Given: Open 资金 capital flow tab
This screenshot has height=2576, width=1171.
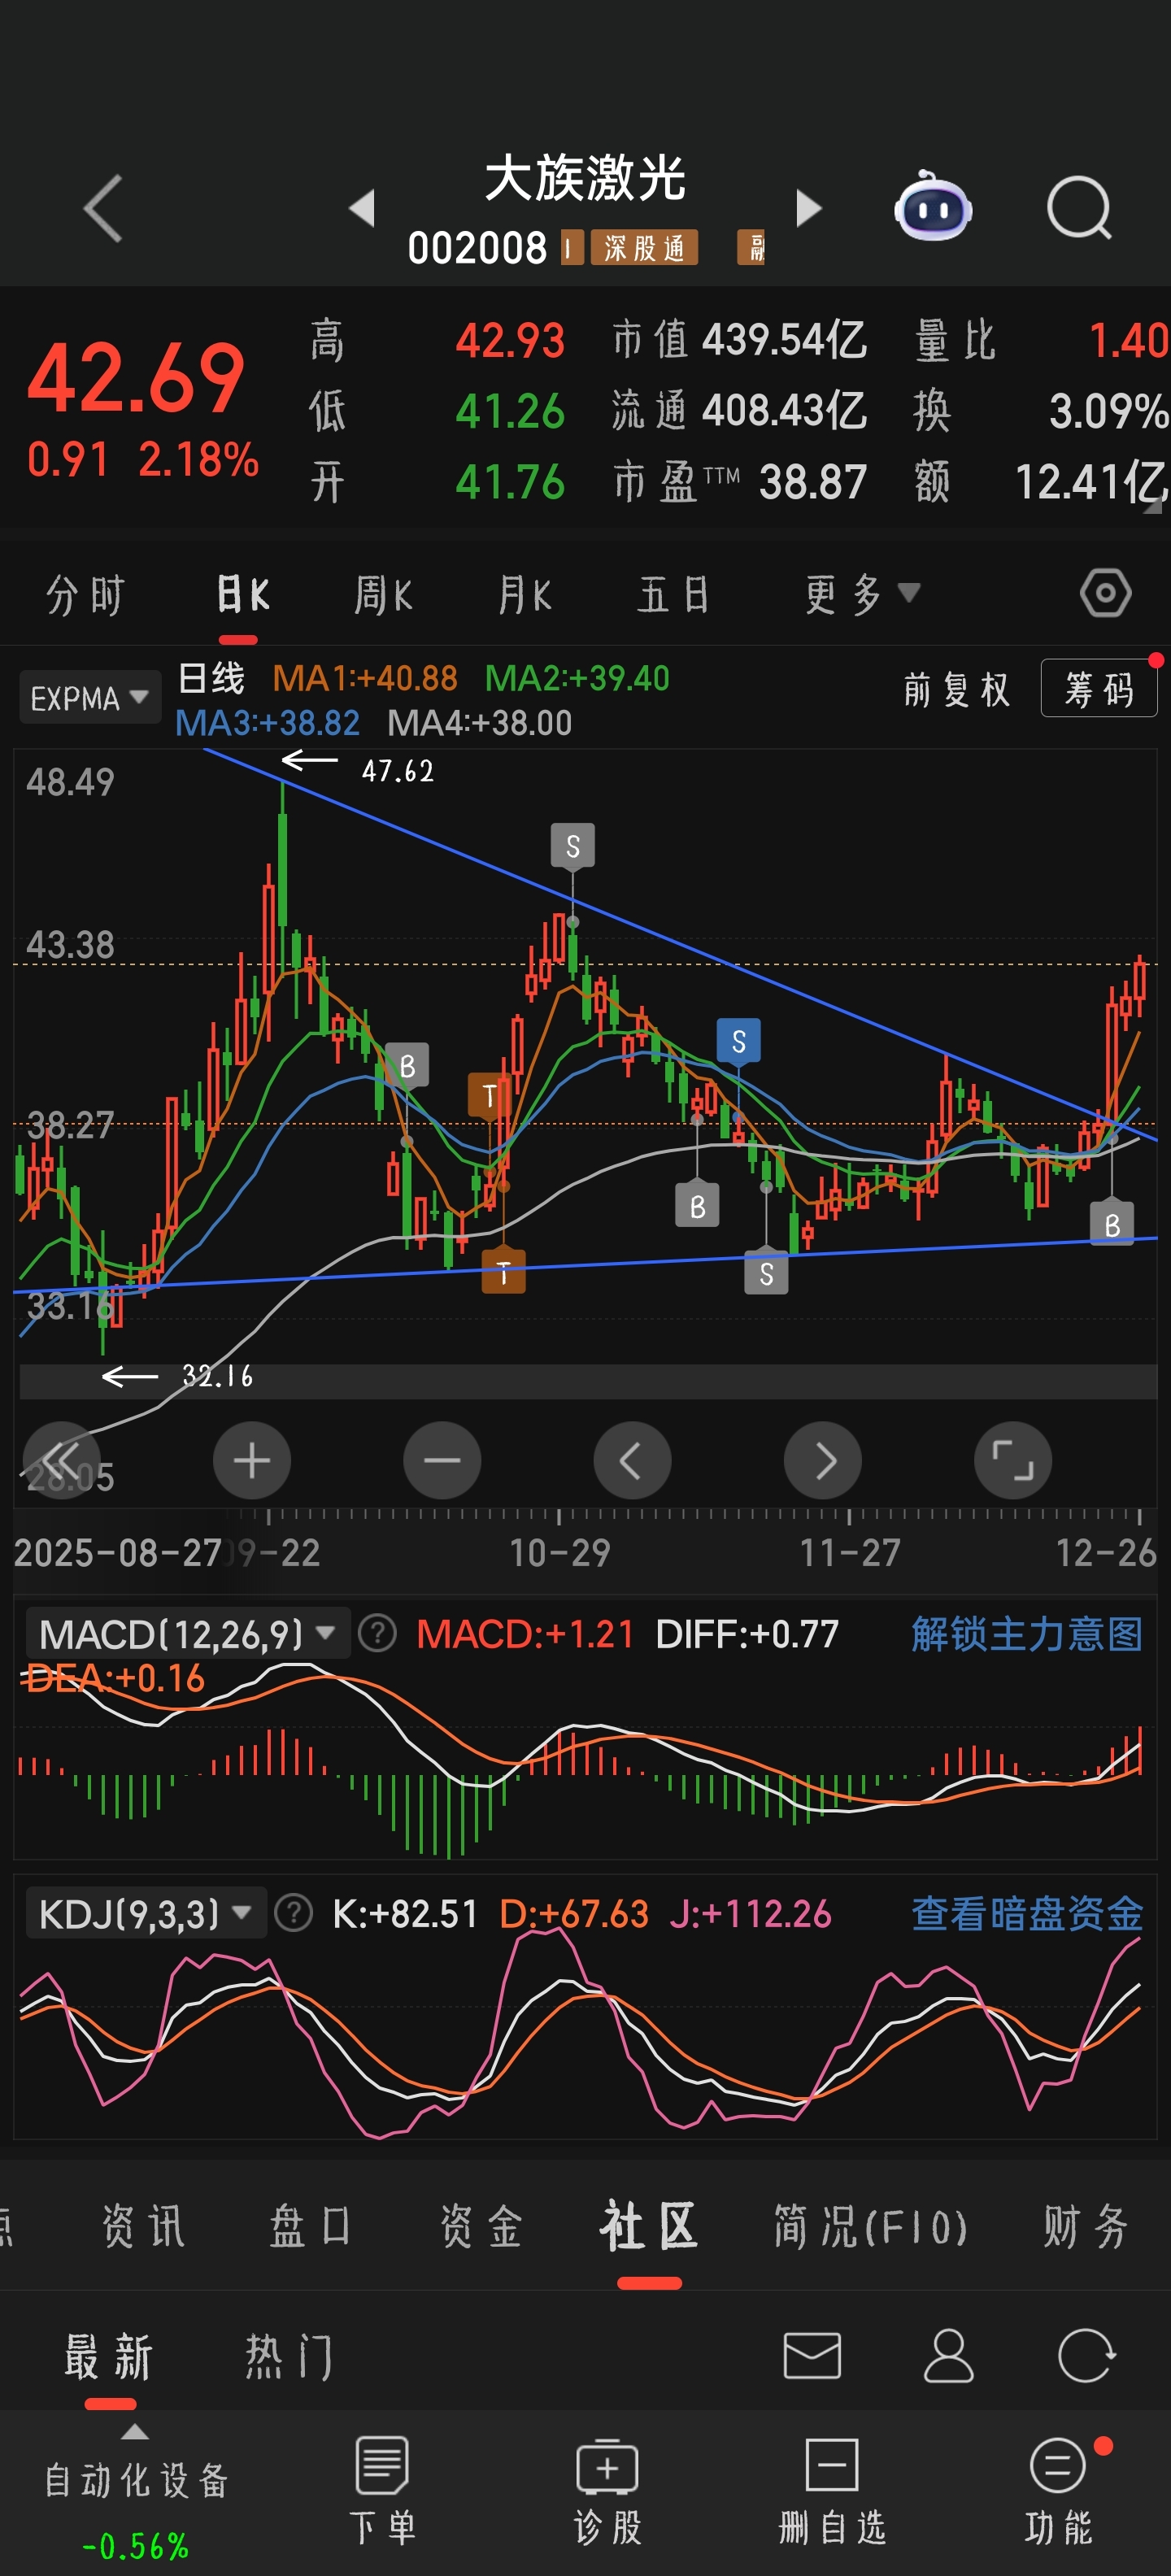Looking at the screenshot, I should [482, 2227].
